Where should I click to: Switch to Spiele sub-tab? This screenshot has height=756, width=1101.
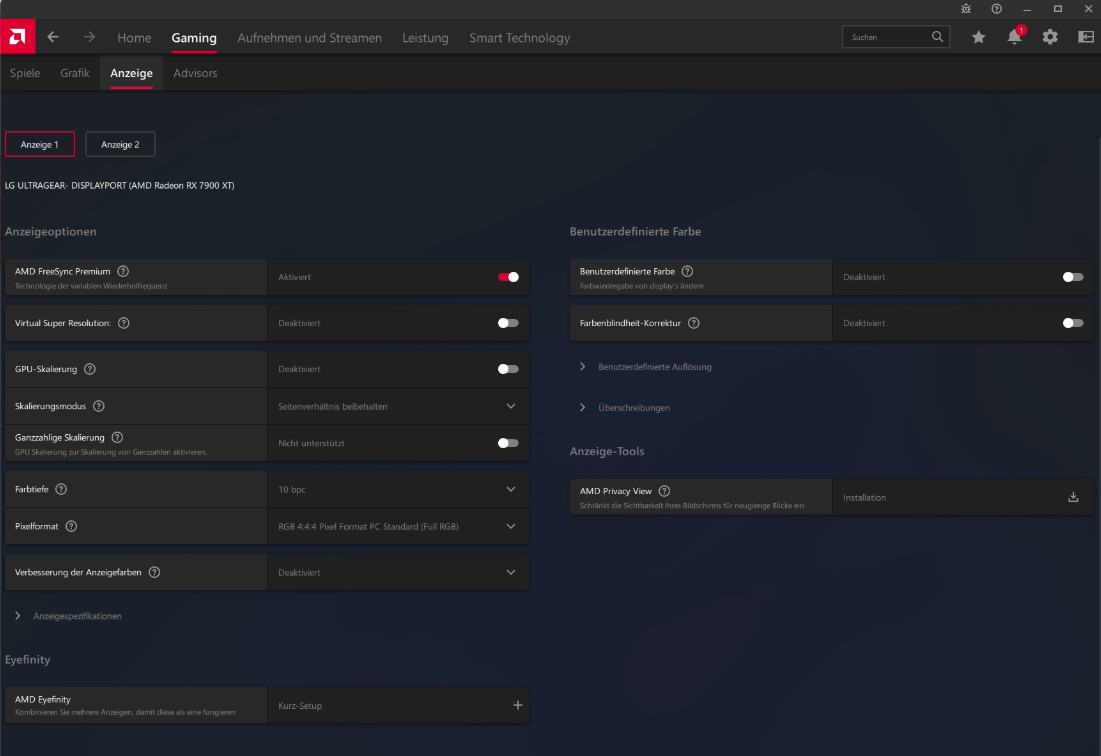(x=25, y=73)
